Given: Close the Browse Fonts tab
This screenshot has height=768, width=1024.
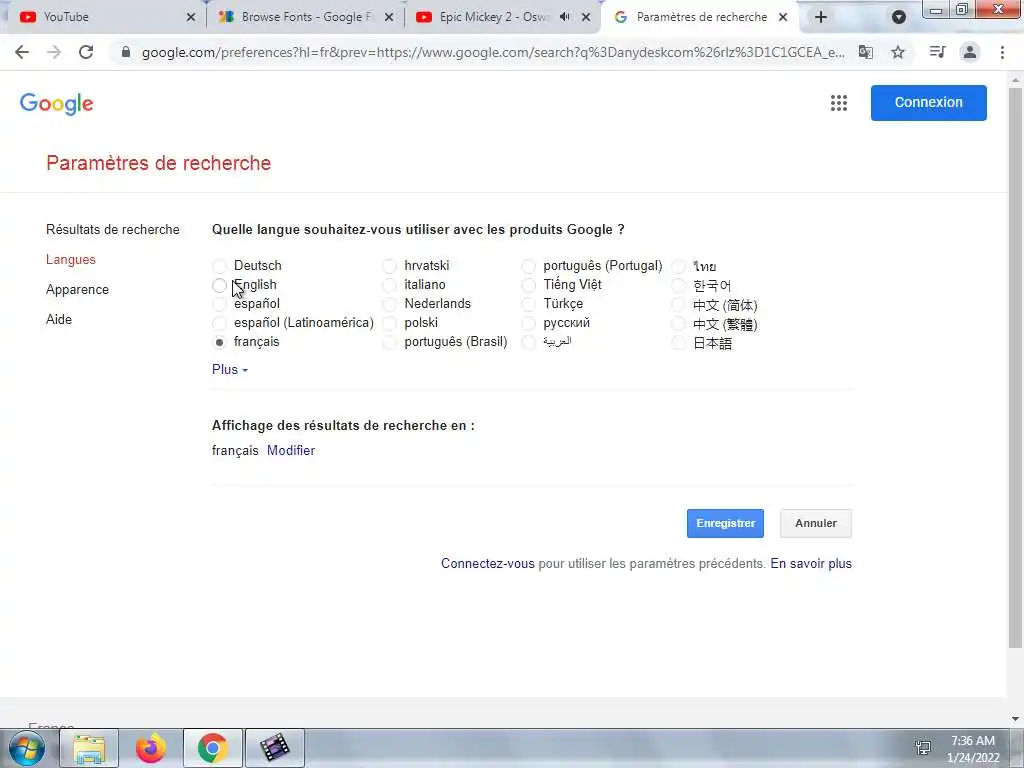Looking at the screenshot, I should pos(389,17).
